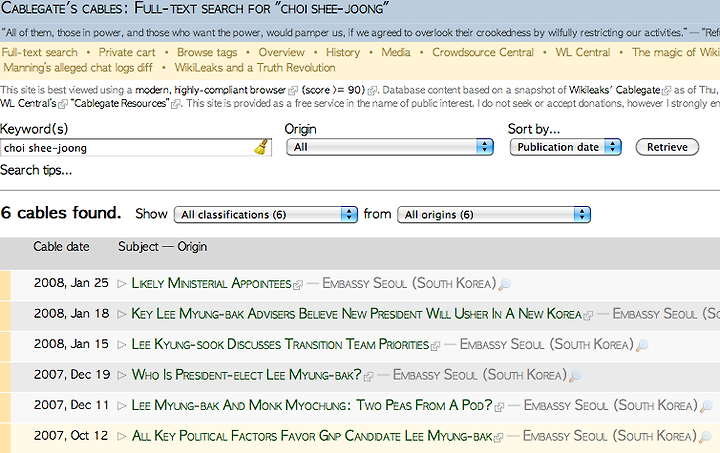The width and height of the screenshot is (720, 453).
Task: Click the yellow marker beside 2008, Jan 25
Action: click(x=5, y=285)
